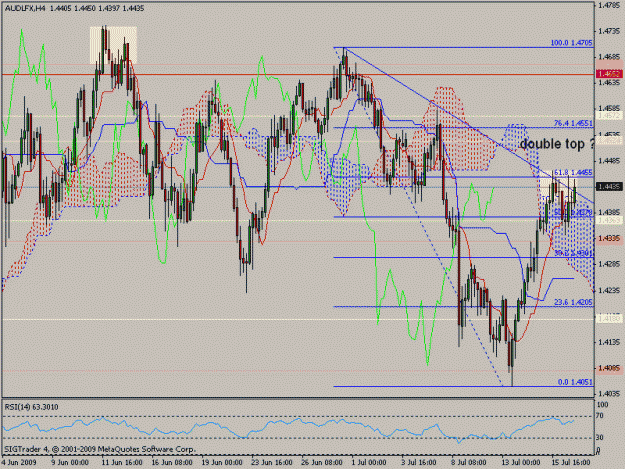Screen dimensions: 625x469
Task: Click the '11 Jun 16:00' time axis label
Action: 122,462
